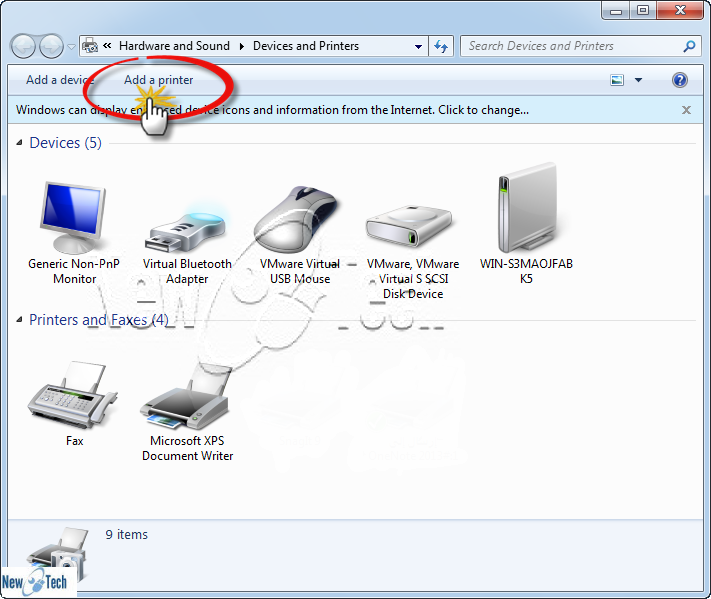This screenshot has width=711, height=599.
Task: Click the Virtual Bluetooth Adapter label
Action: click(x=187, y=271)
